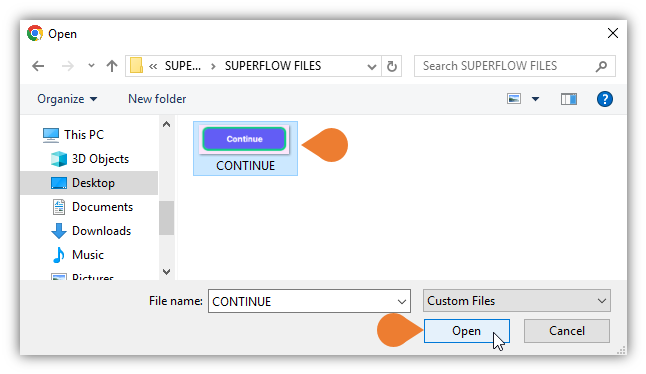Refresh the SUPERFLOW FILES folder
Viewport: 646px width, 374px height.
point(392,66)
